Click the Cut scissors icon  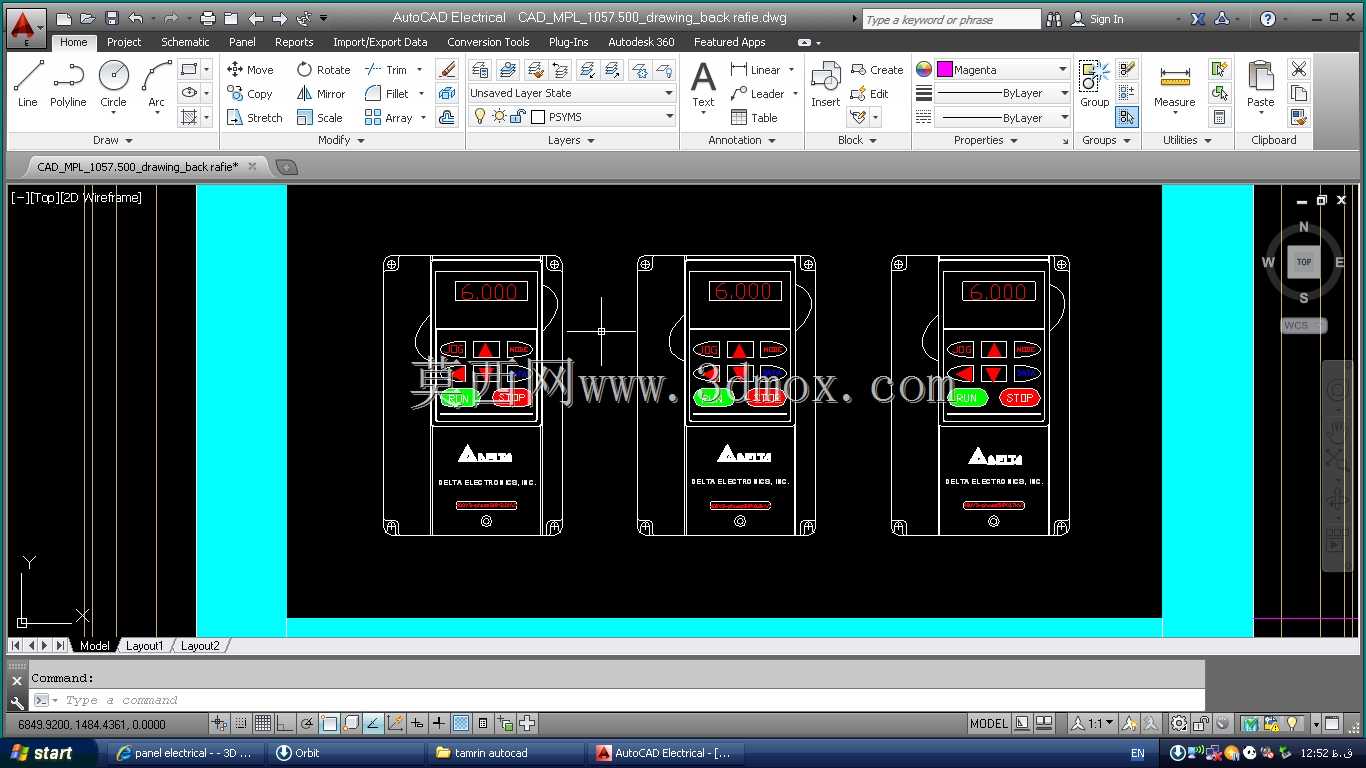click(1299, 69)
